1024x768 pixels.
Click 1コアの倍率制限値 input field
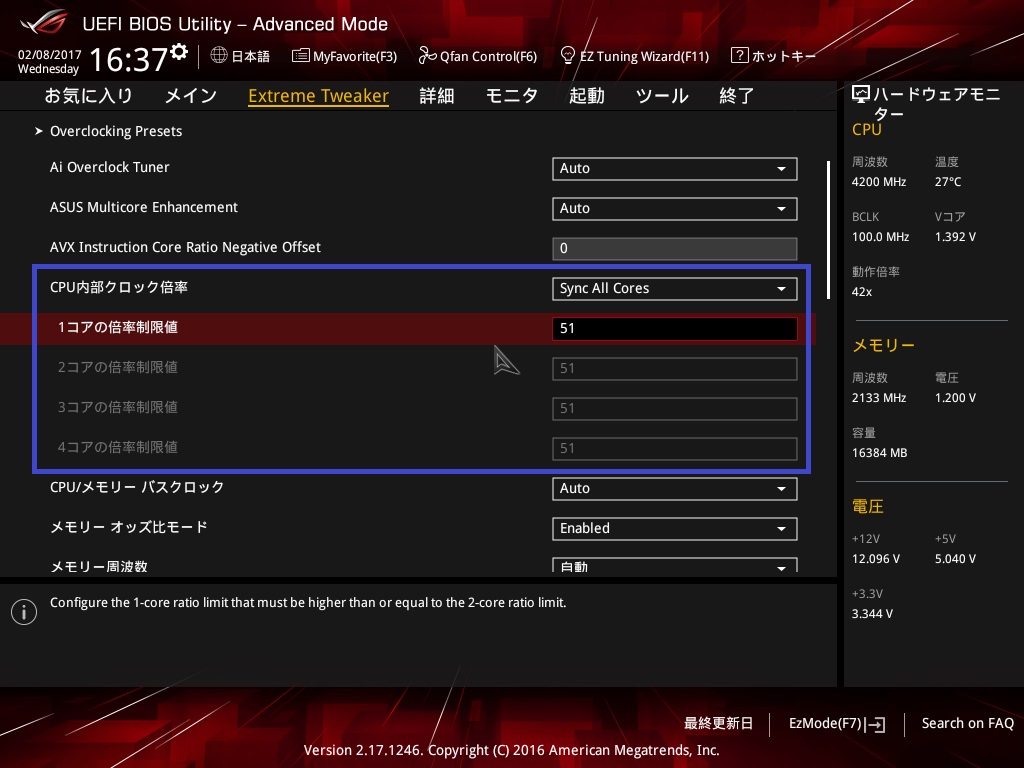point(674,328)
